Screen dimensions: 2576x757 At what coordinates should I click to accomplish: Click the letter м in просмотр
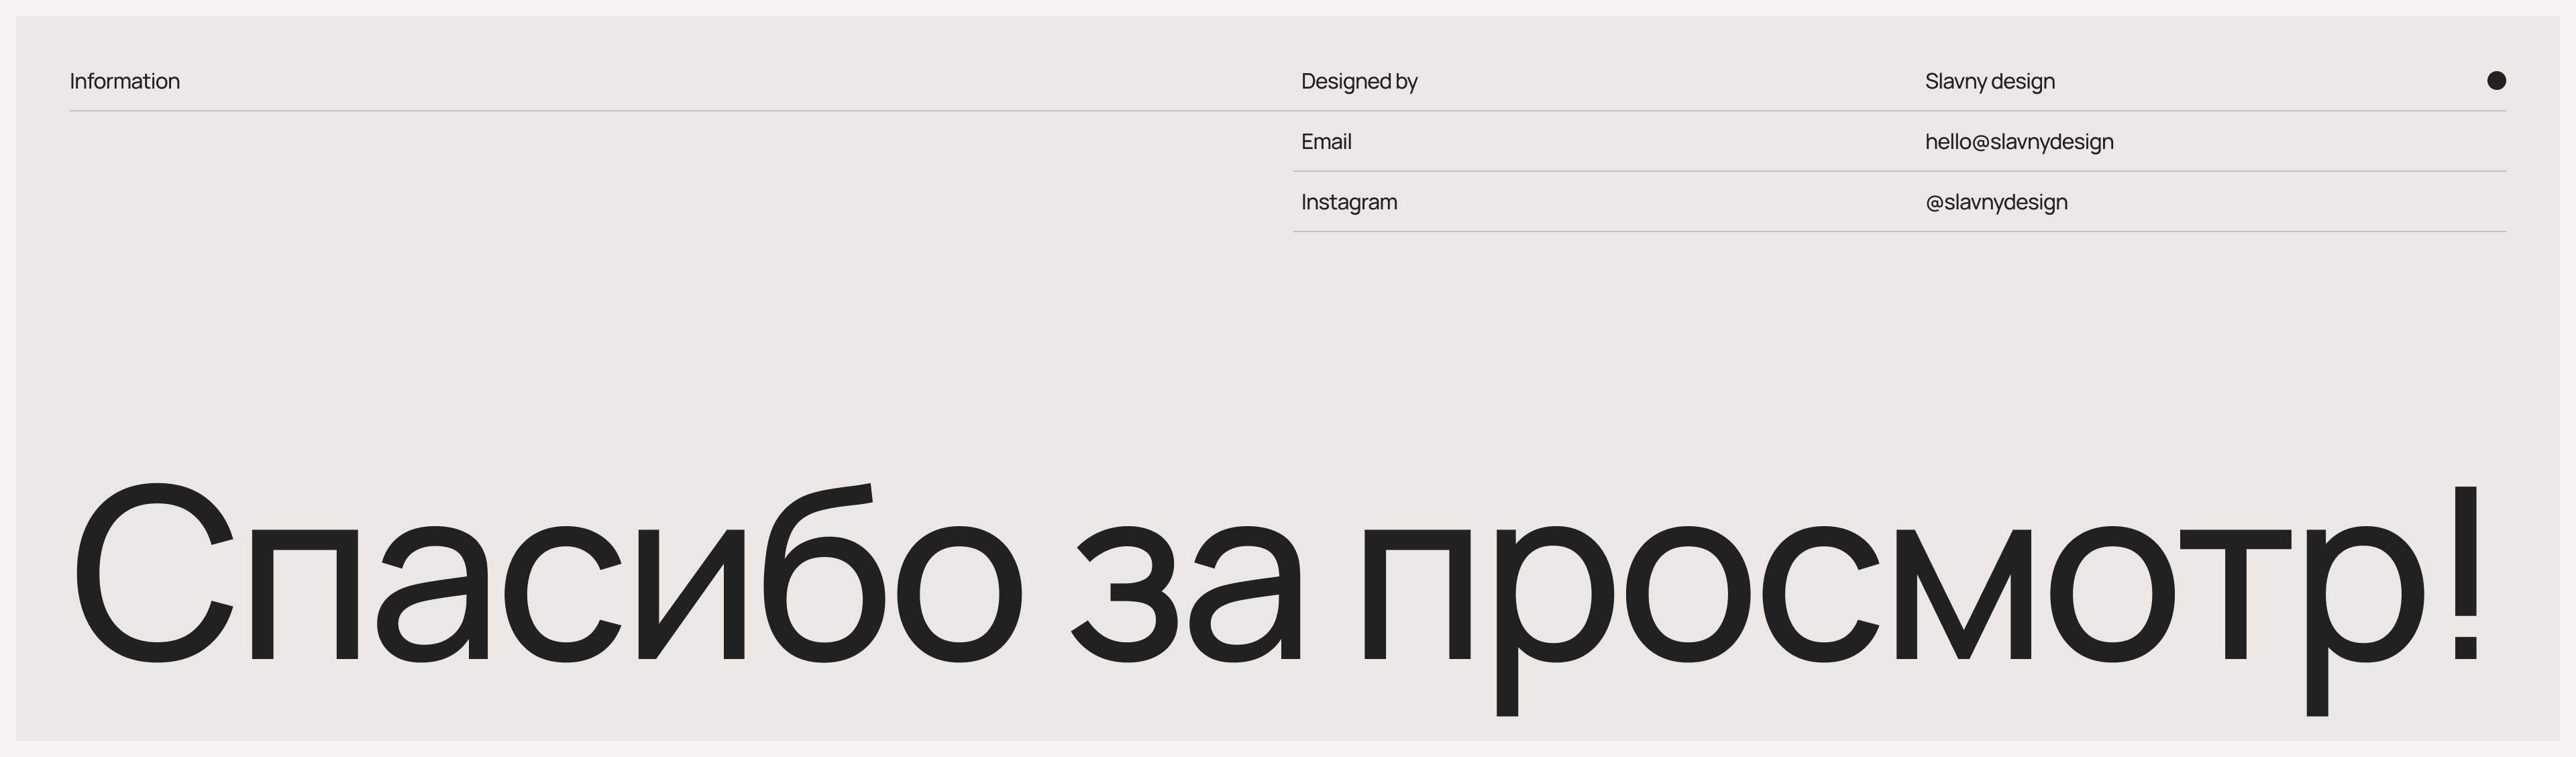pos(1963,595)
